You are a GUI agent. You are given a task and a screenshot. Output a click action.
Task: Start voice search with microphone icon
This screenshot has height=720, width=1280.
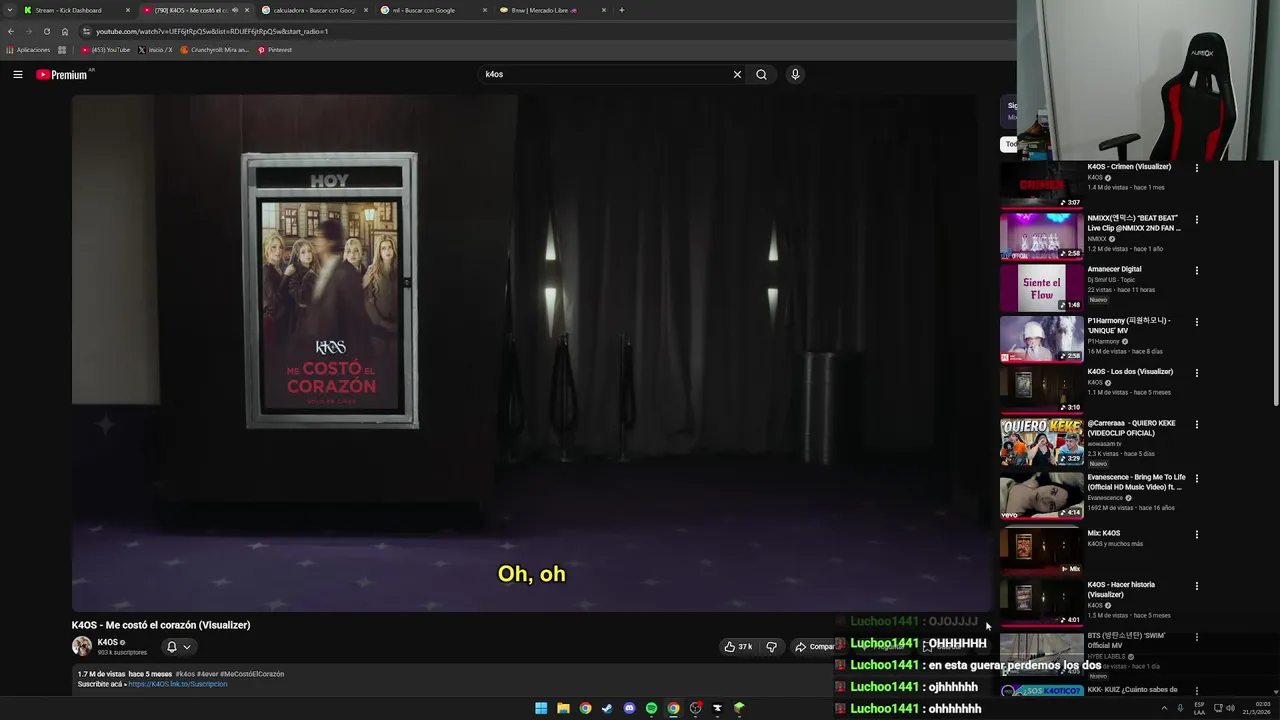click(x=795, y=74)
